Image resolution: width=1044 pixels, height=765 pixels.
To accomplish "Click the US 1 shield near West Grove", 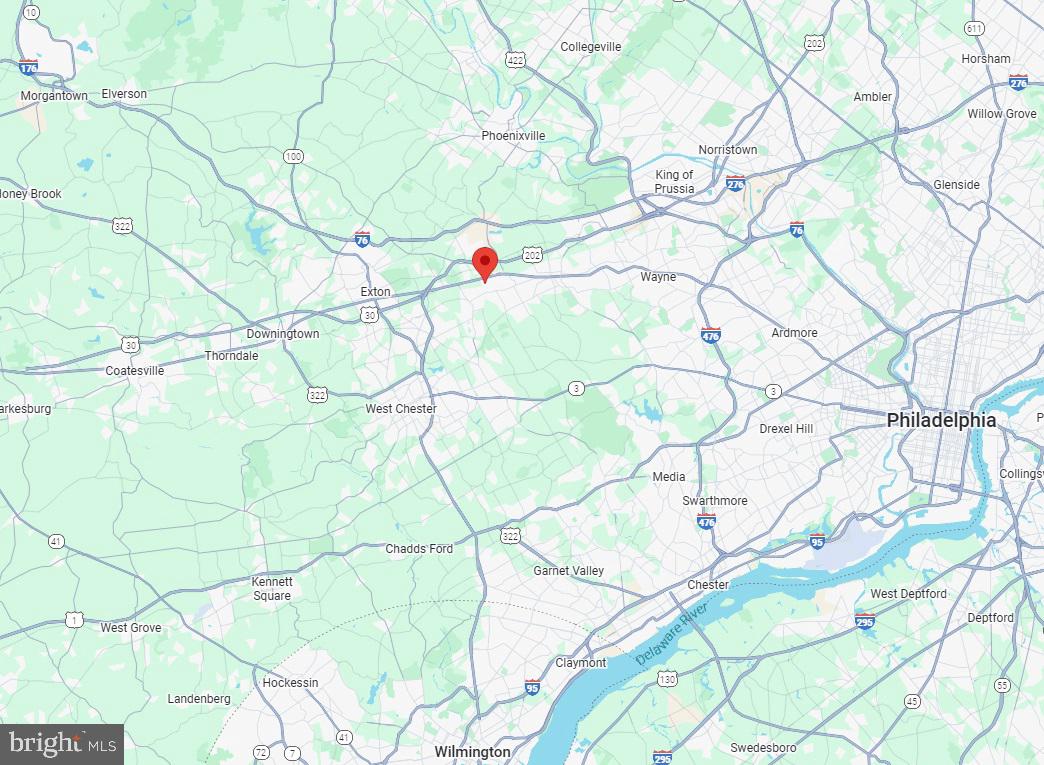I will point(74,620).
